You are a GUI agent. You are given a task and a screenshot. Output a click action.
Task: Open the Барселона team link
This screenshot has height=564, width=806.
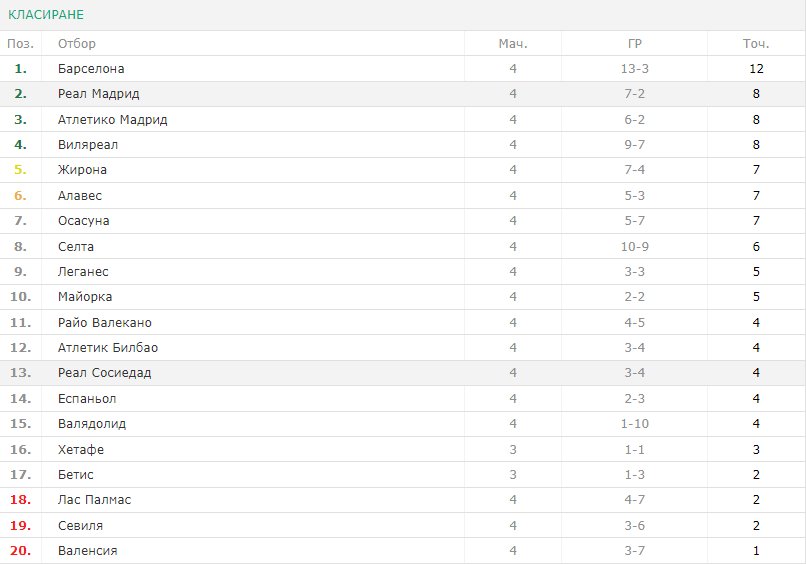click(91, 69)
